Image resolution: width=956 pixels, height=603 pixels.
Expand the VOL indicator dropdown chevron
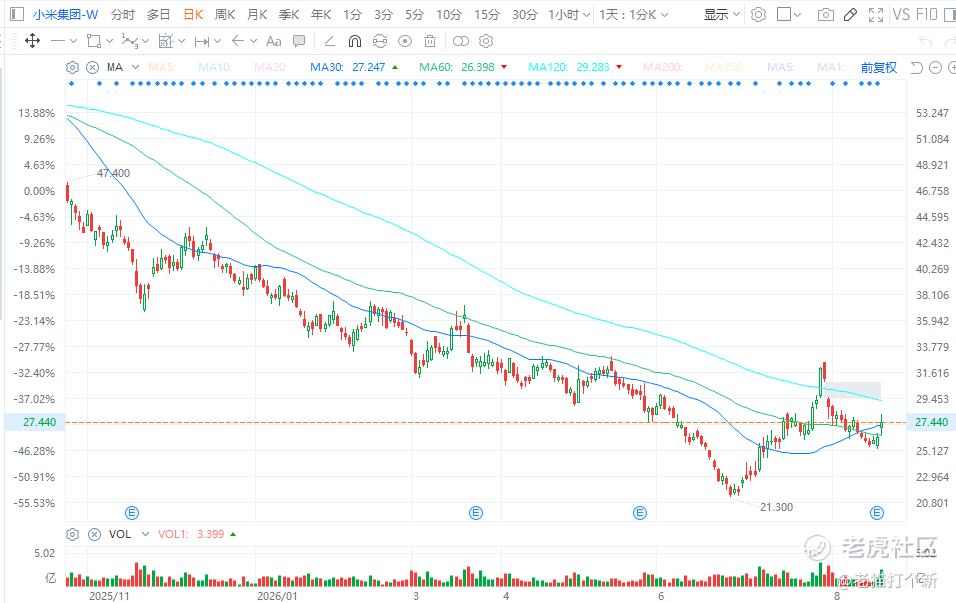click(x=145, y=534)
